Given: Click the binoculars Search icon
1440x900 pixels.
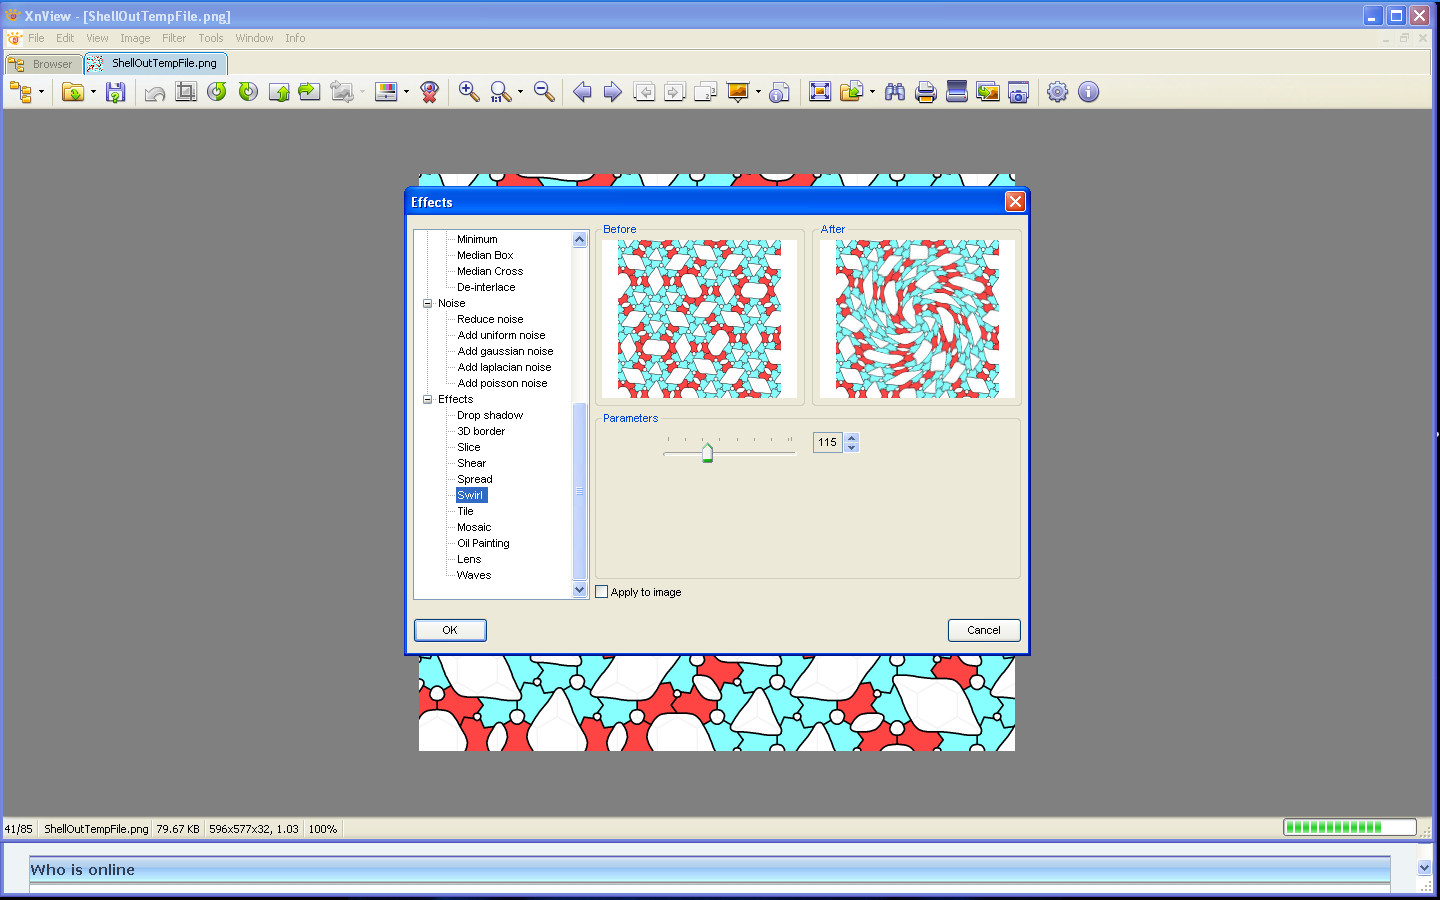Looking at the screenshot, I should click(895, 92).
